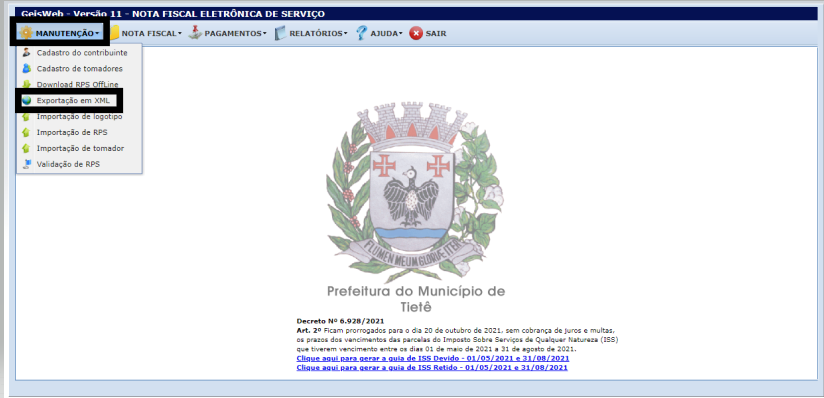The image size is (824, 398).
Task: Open link to generate ISS Retido guide
Action: (x=432, y=368)
